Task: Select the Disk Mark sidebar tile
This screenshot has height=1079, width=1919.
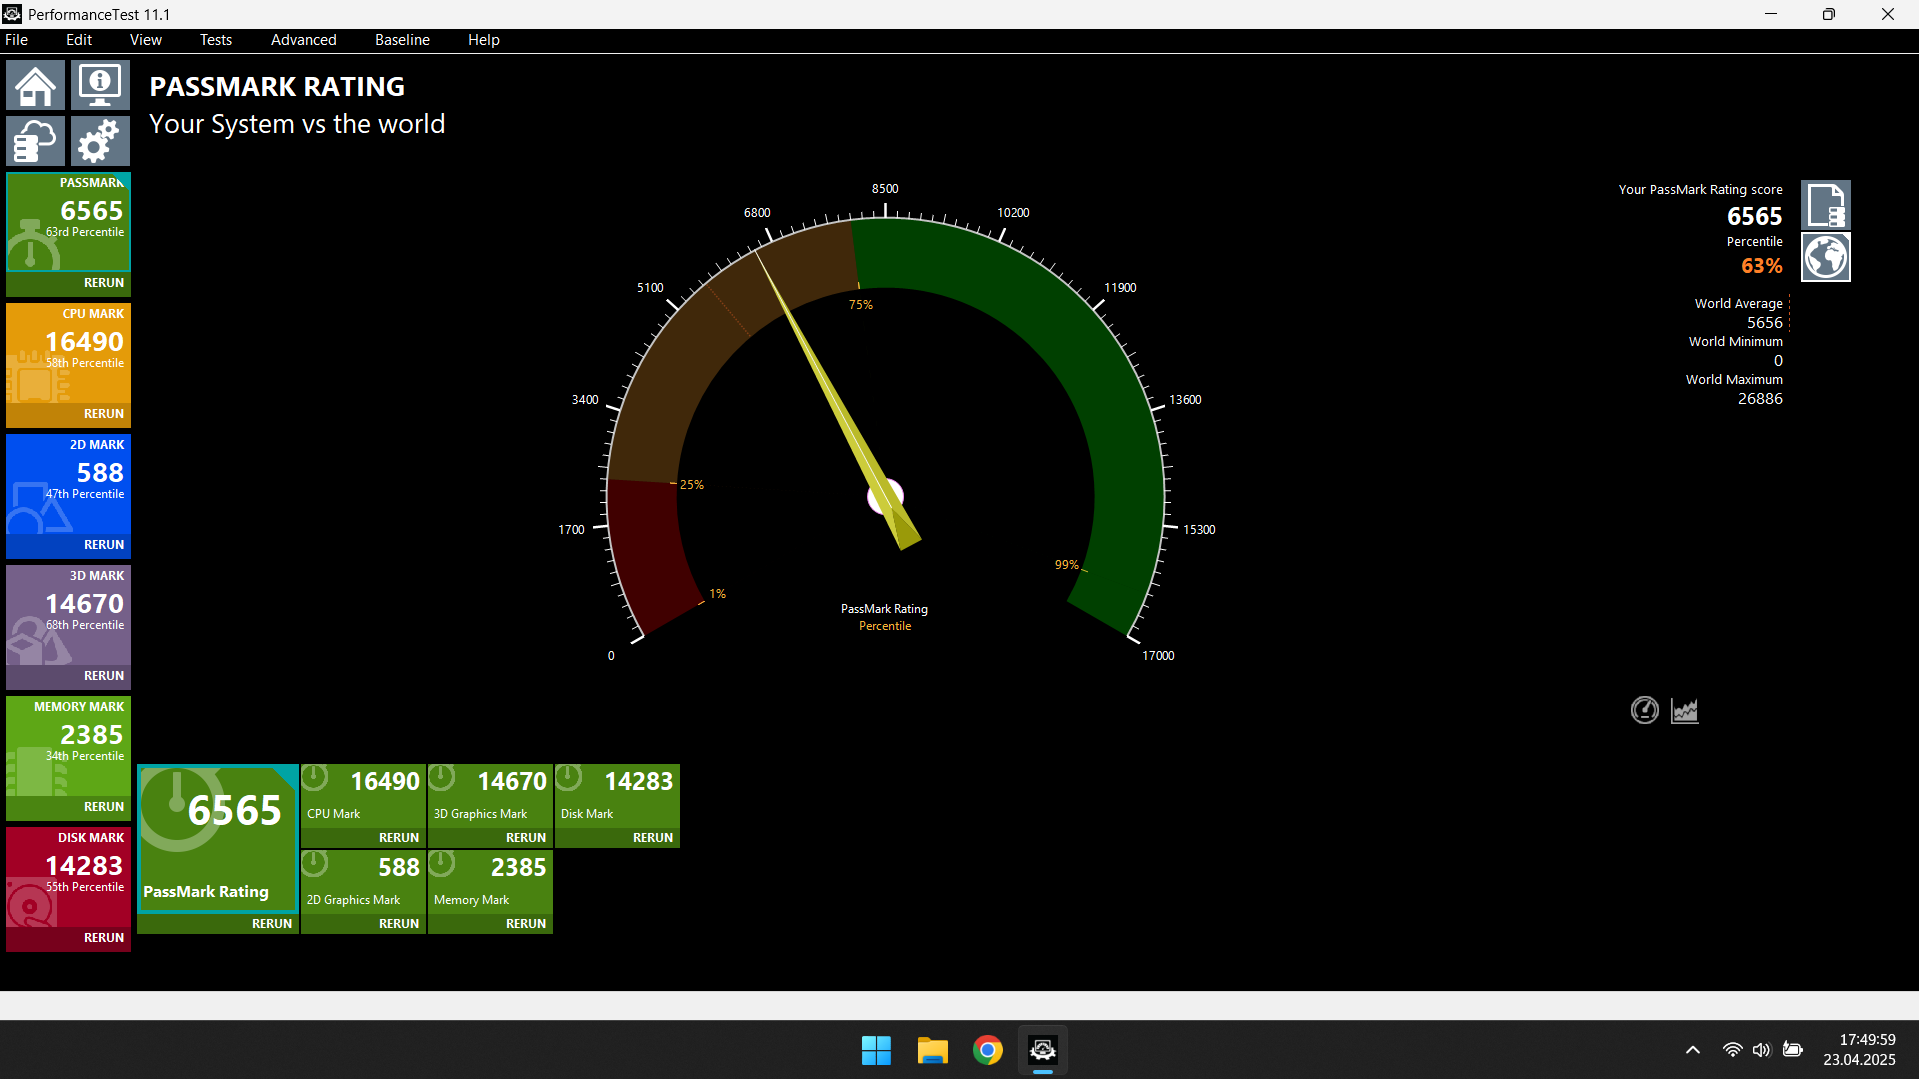Action: [x=69, y=877]
